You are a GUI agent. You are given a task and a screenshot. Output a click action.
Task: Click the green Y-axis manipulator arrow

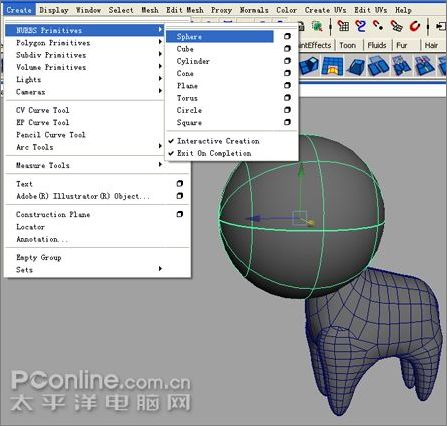click(x=301, y=169)
